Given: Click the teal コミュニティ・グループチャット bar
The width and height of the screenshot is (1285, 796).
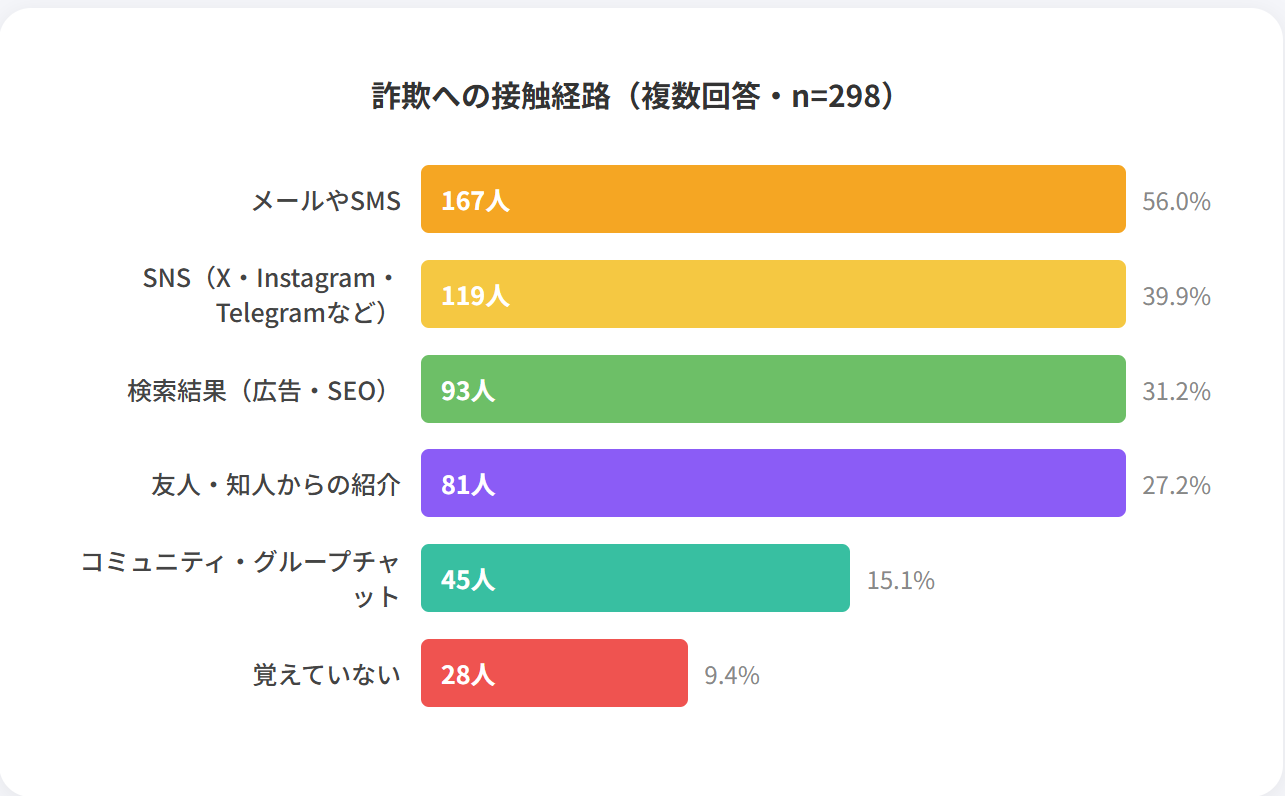Looking at the screenshot, I should point(635,578).
